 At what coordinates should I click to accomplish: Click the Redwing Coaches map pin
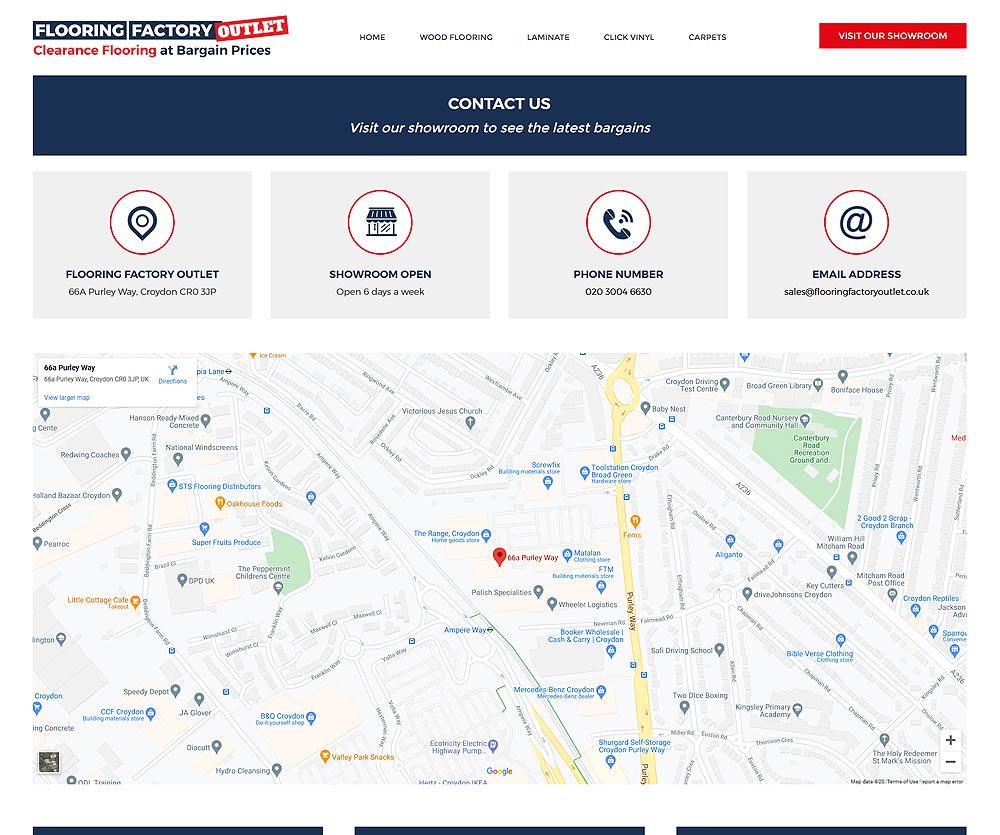(126, 454)
